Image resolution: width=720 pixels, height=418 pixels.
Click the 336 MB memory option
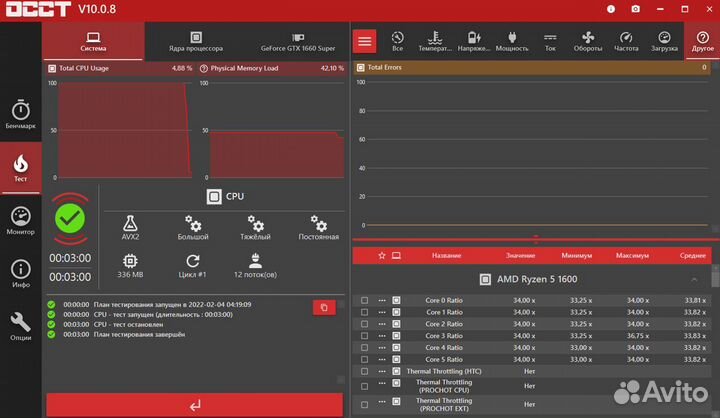130,265
